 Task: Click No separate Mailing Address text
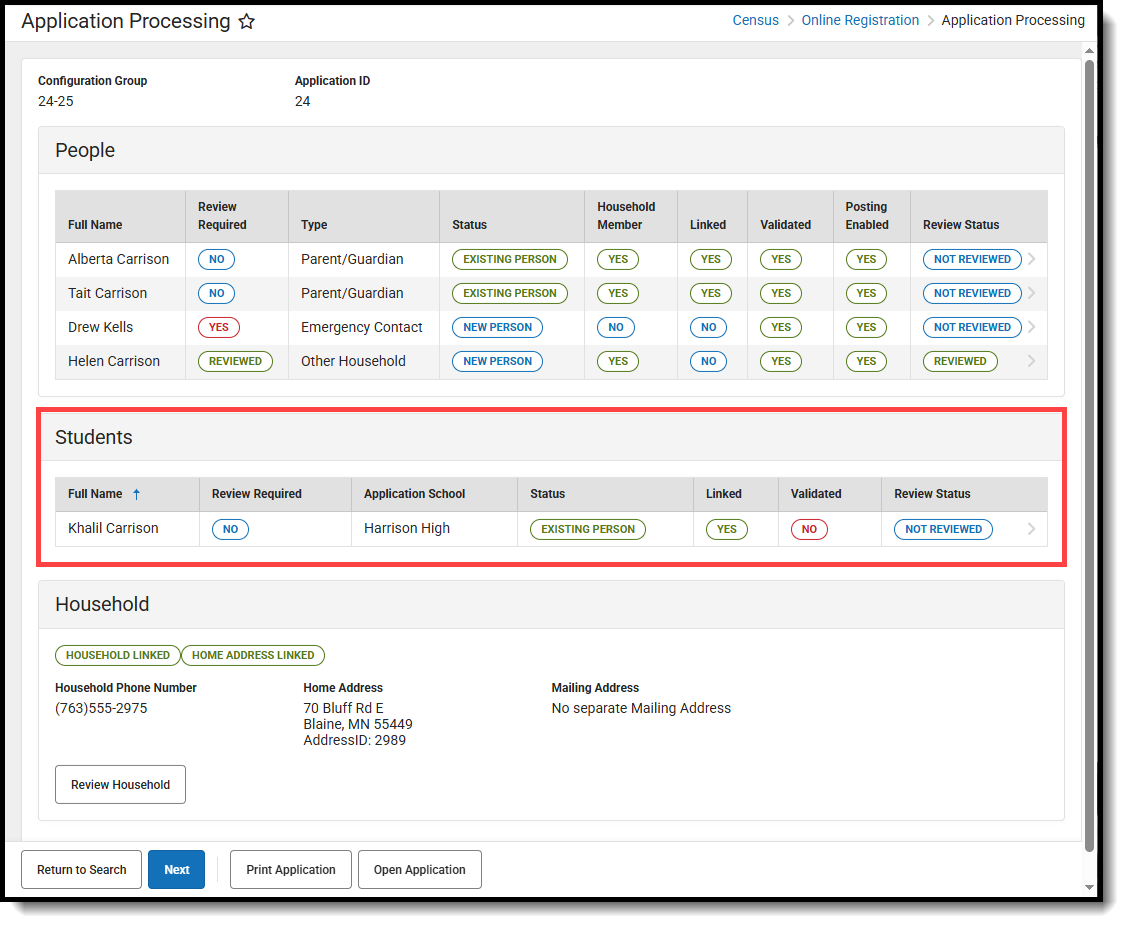[641, 708]
